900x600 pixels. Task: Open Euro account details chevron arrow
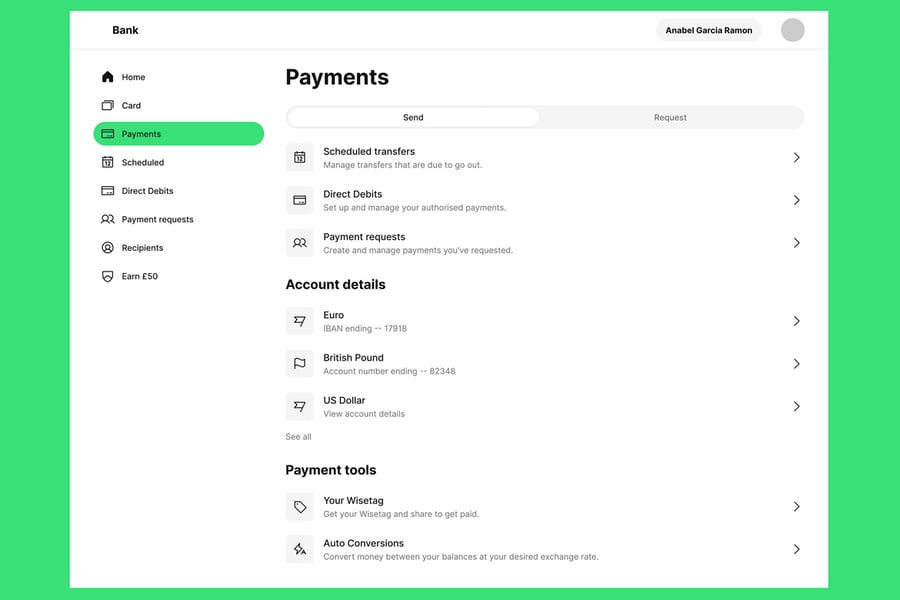(796, 321)
